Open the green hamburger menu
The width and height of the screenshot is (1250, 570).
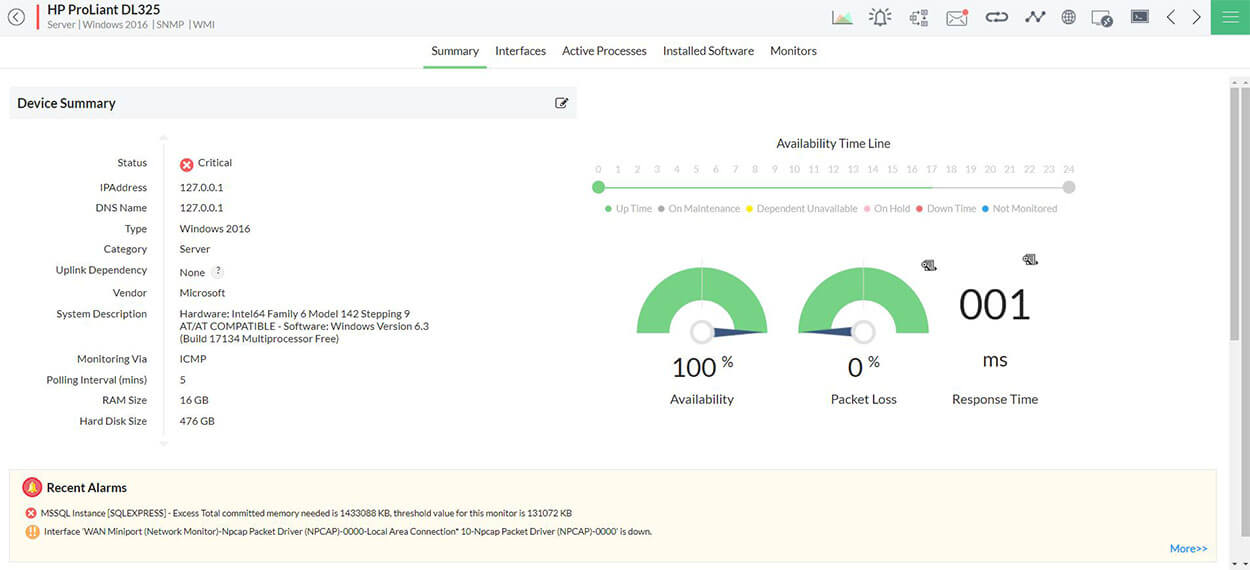pos(1229,17)
